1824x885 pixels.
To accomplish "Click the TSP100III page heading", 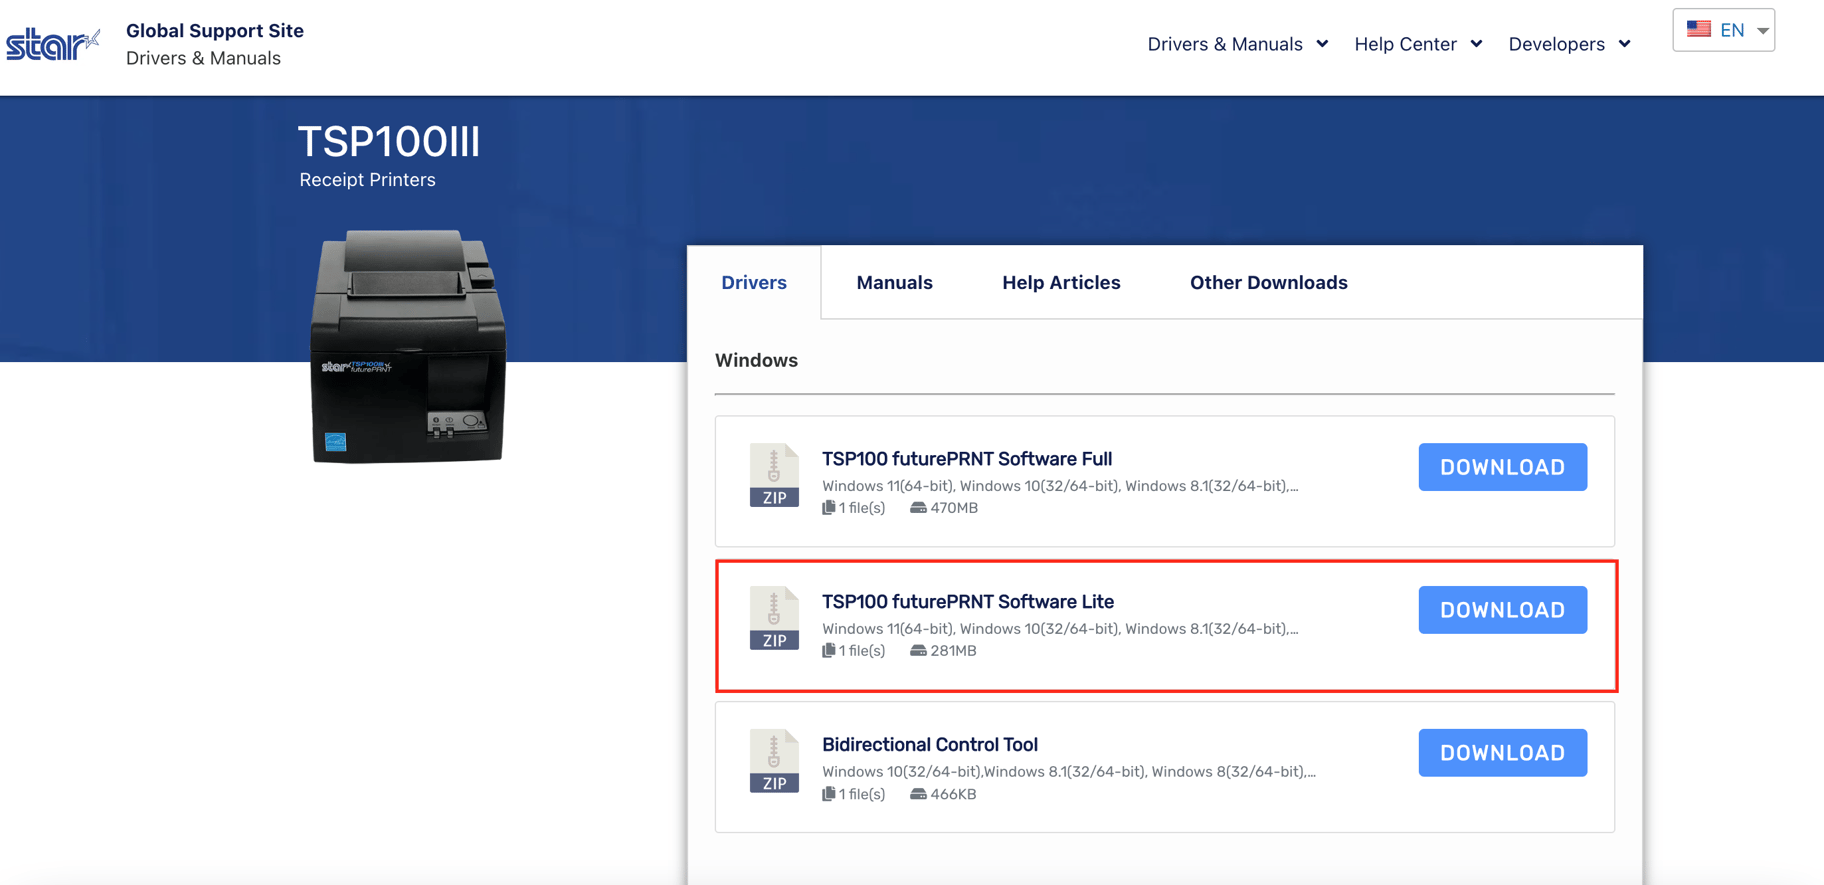I will [389, 142].
